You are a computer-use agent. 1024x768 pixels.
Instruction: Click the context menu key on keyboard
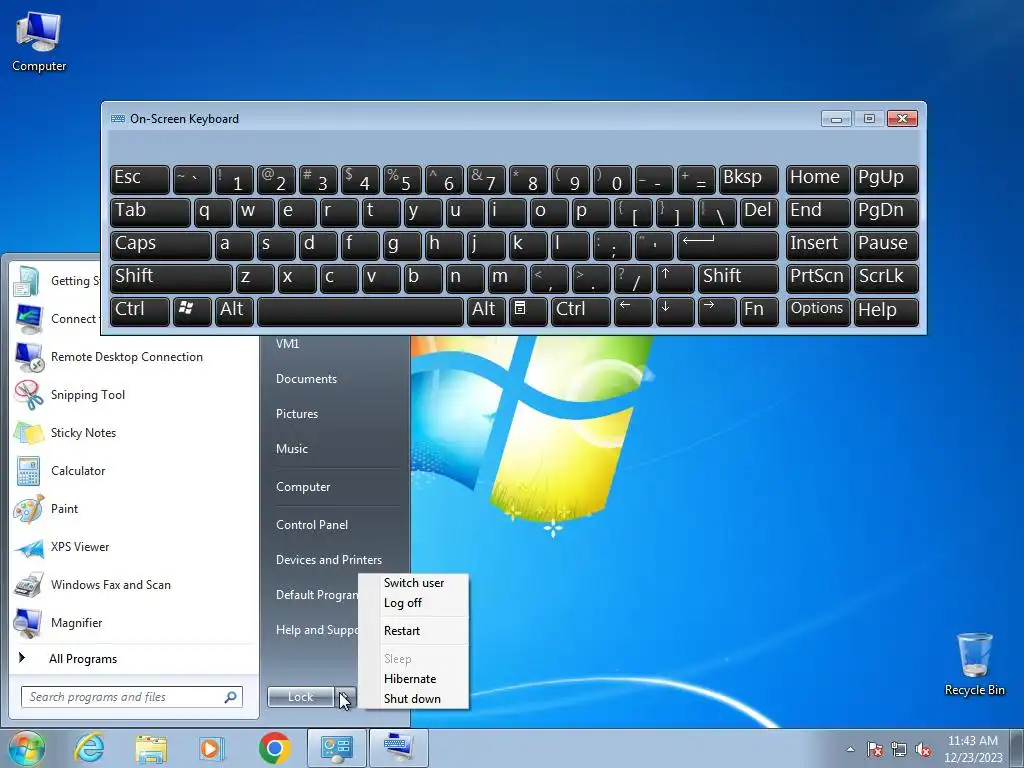528,311
